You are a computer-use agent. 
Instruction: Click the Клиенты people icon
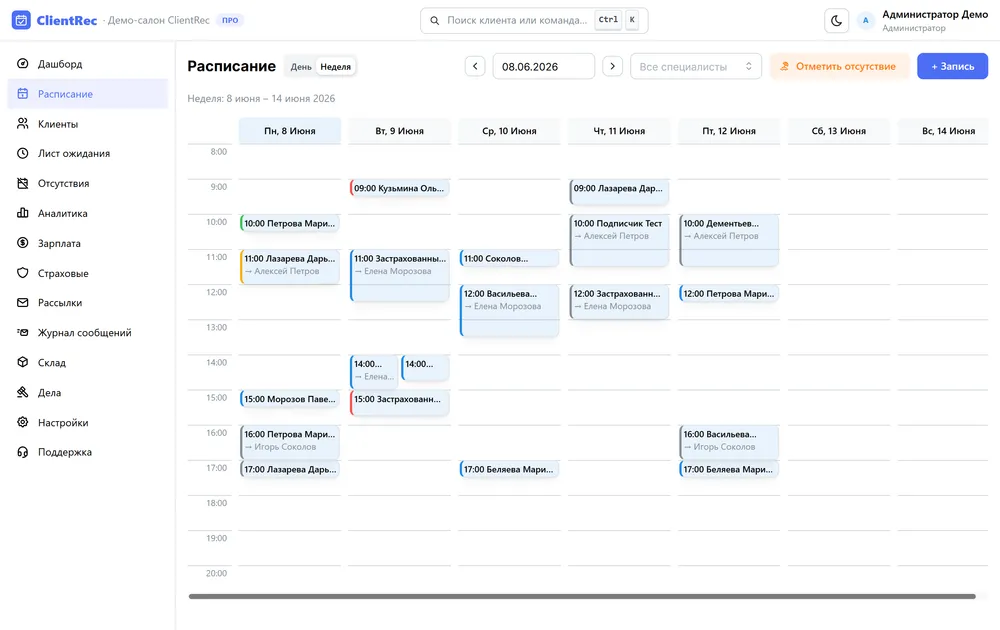[22, 124]
